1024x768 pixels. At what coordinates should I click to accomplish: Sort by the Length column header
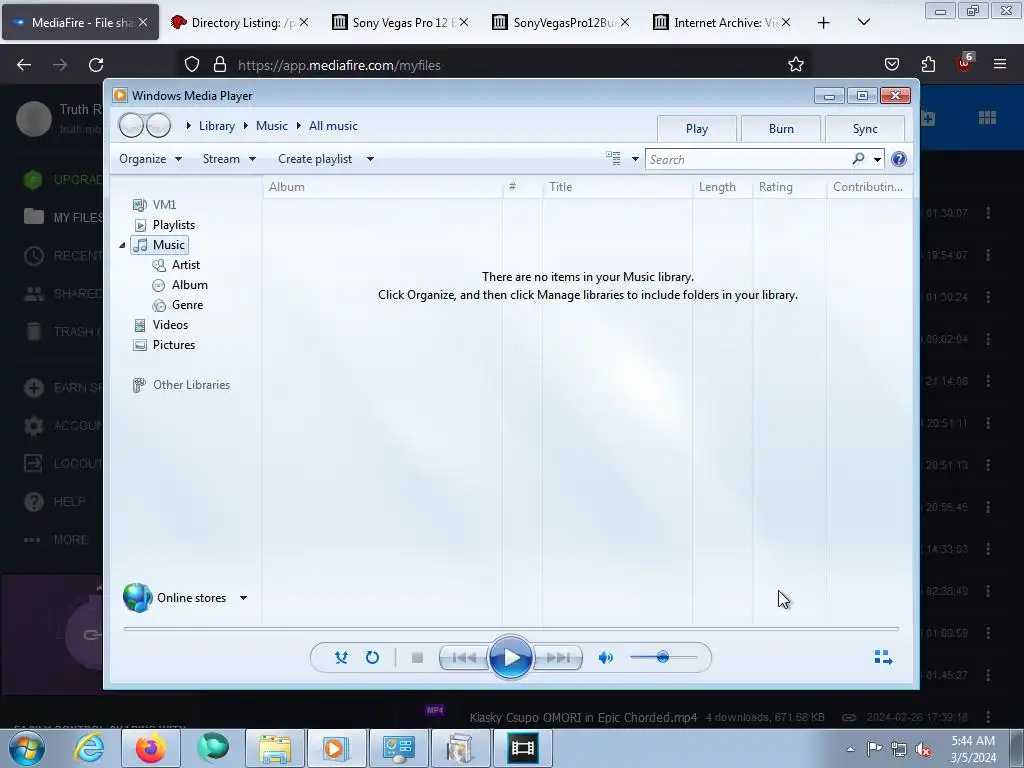(722, 187)
